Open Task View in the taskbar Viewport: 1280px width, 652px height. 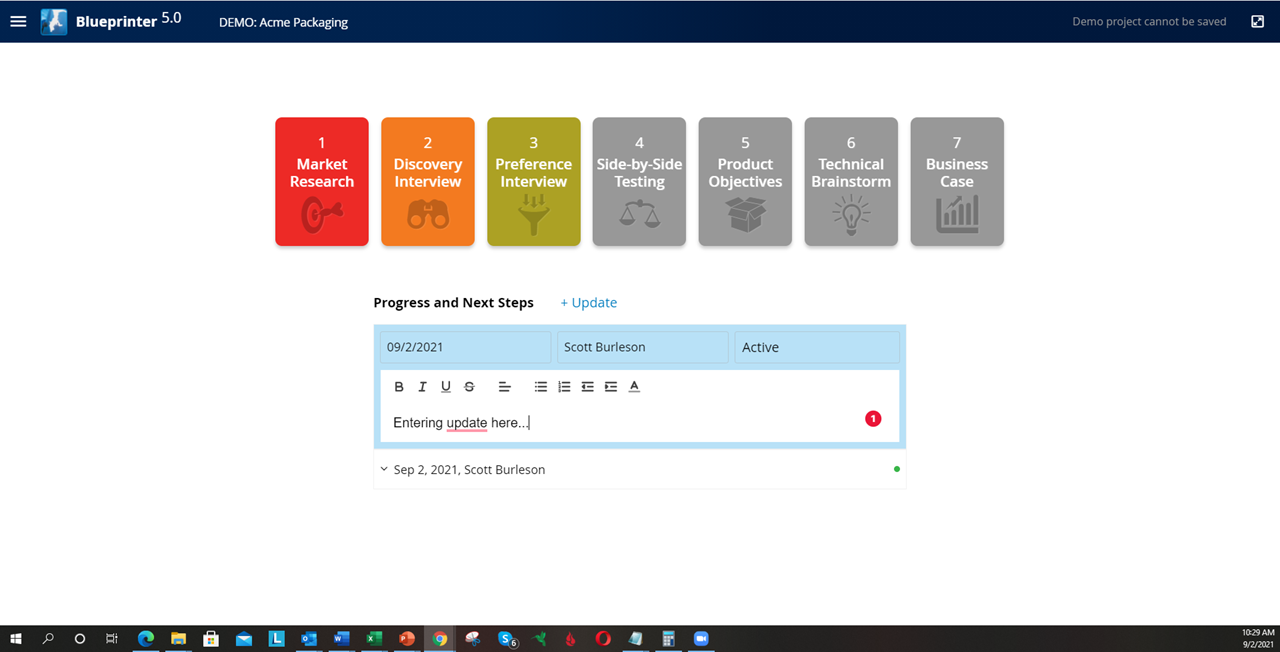[112, 638]
